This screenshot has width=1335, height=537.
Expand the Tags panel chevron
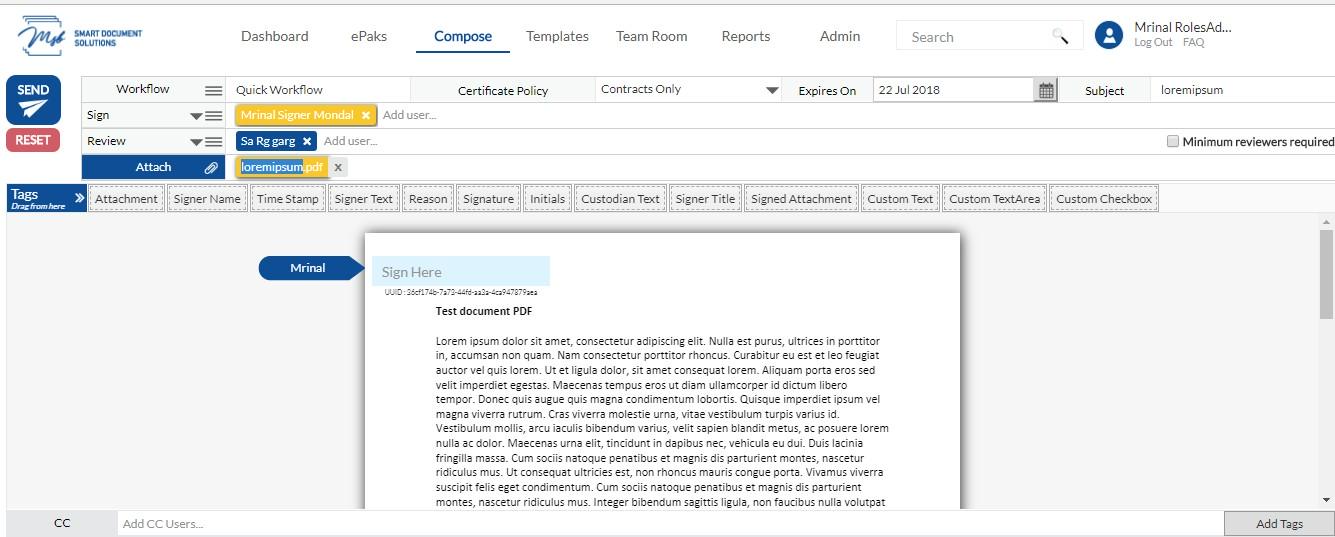pos(79,198)
